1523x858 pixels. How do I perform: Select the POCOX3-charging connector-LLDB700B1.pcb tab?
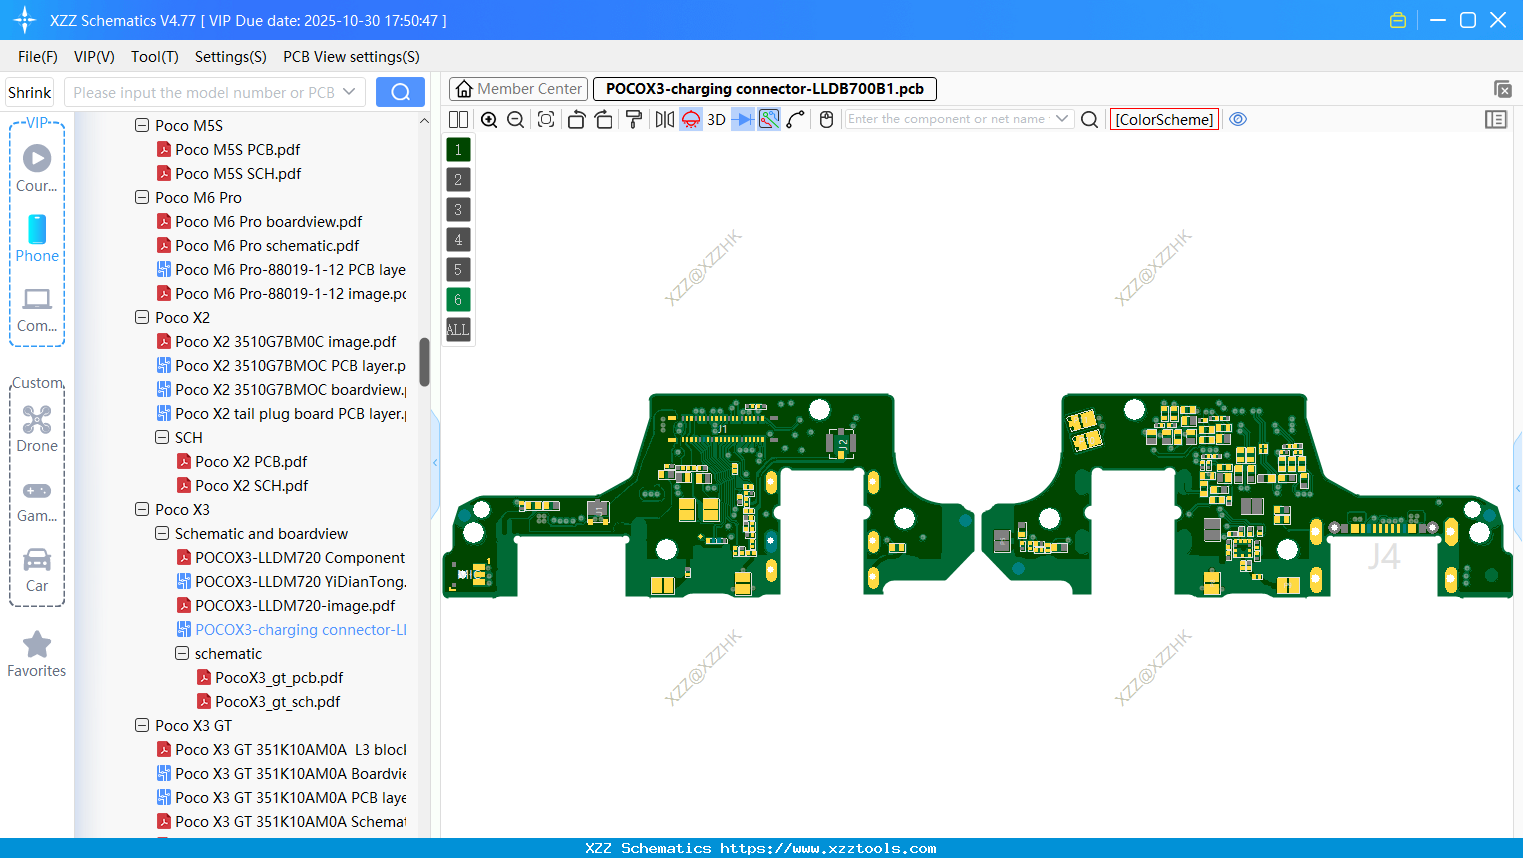coord(765,89)
